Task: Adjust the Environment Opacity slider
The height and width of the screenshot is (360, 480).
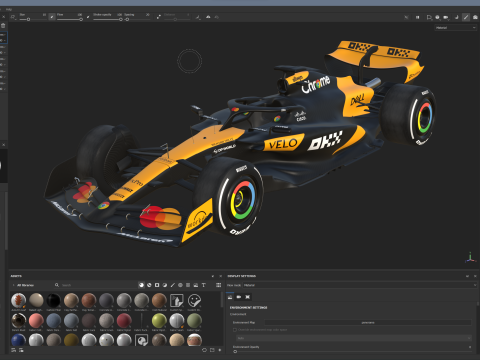Action: point(352,351)
